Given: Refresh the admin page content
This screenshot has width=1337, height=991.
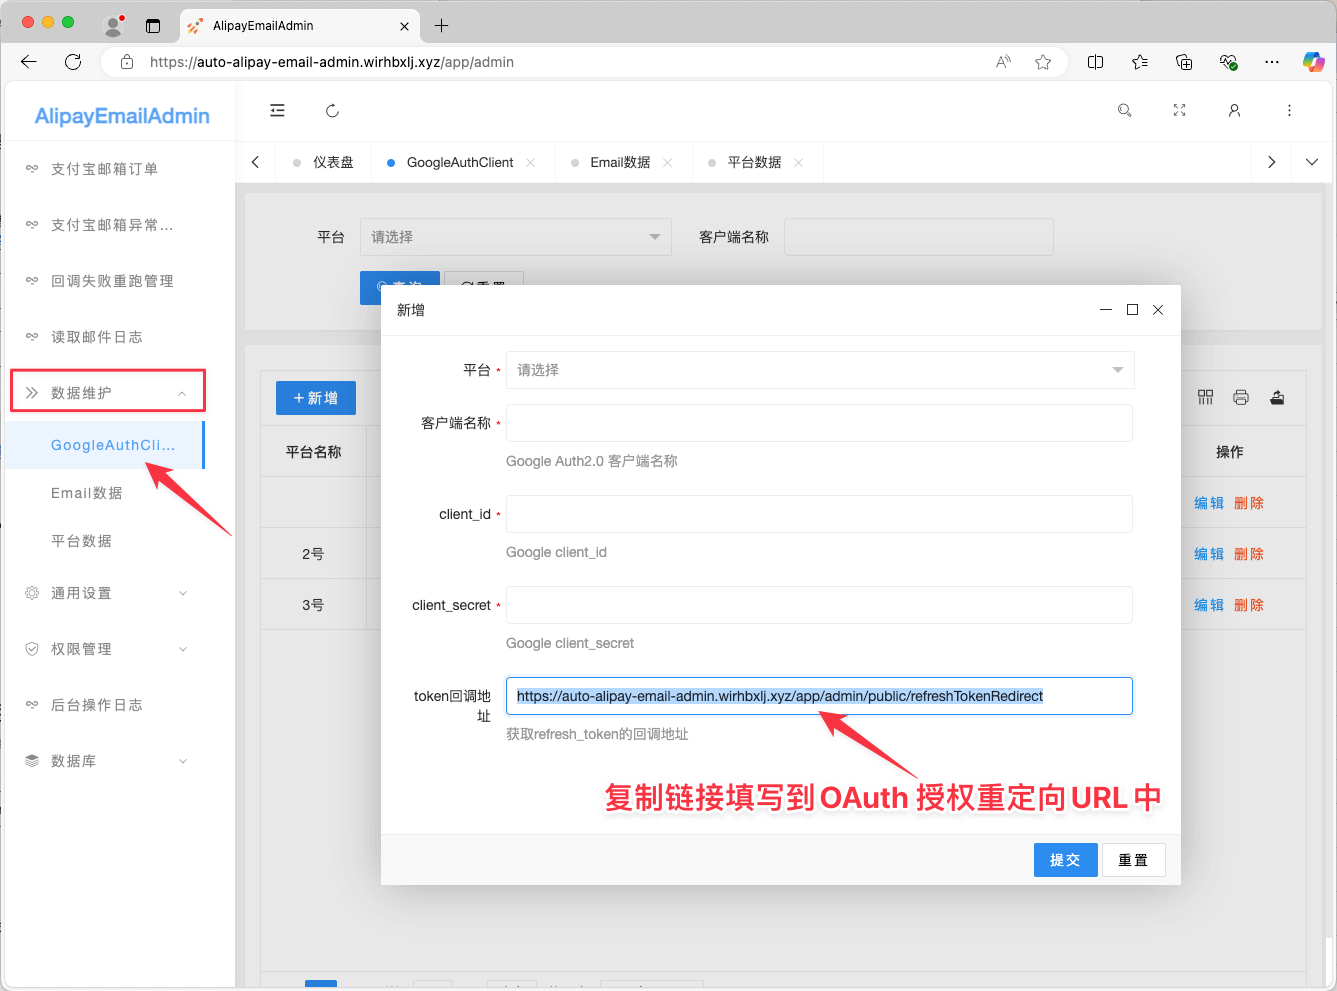Looking at the screenshot, I should (x=333, y=111).
